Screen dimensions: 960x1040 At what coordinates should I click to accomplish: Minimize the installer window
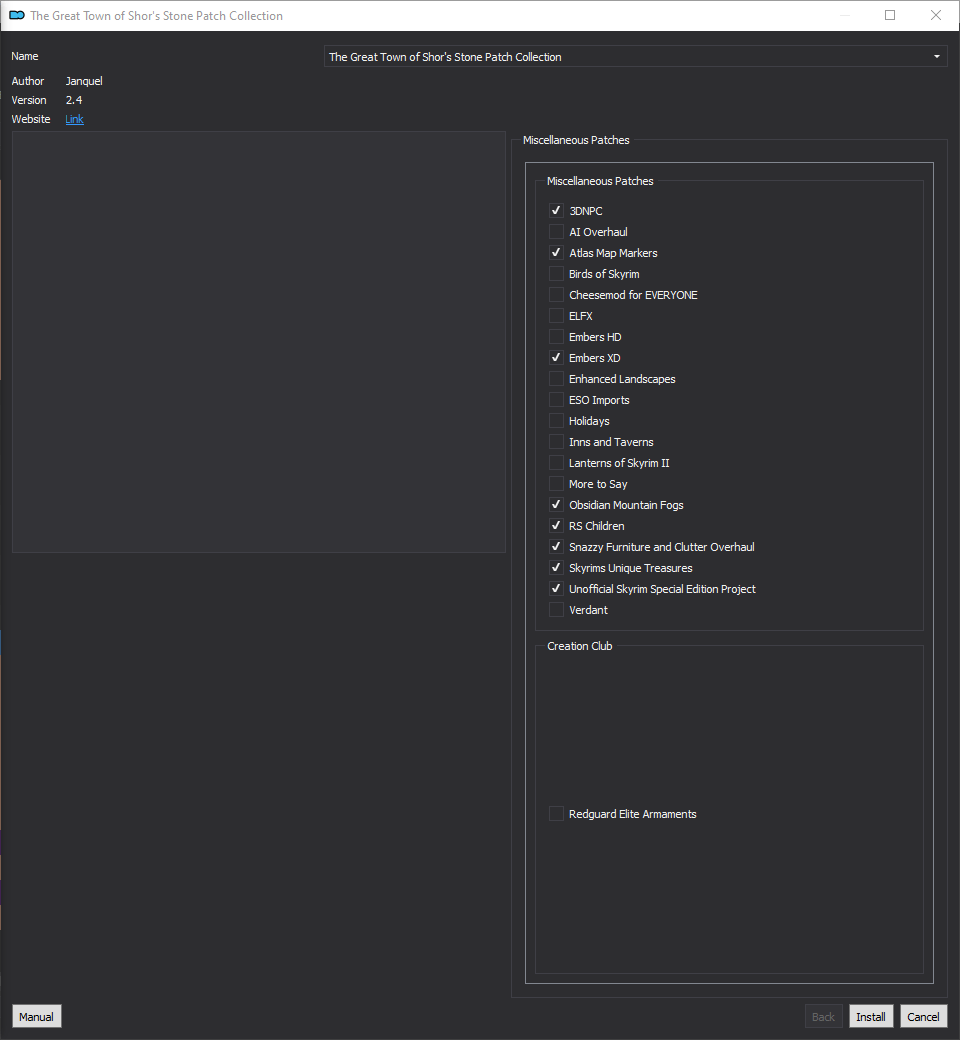(845, 15)
